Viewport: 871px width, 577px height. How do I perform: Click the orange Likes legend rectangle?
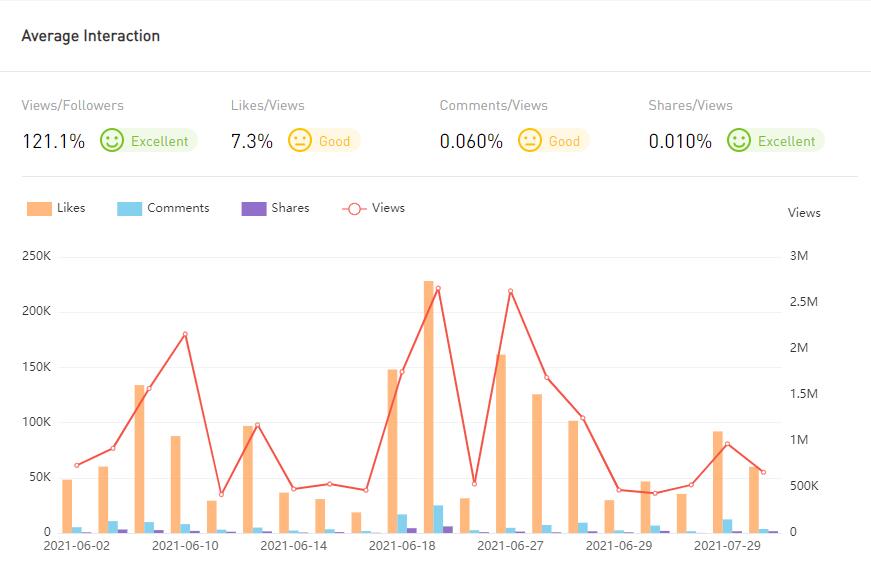click(39, 209)
